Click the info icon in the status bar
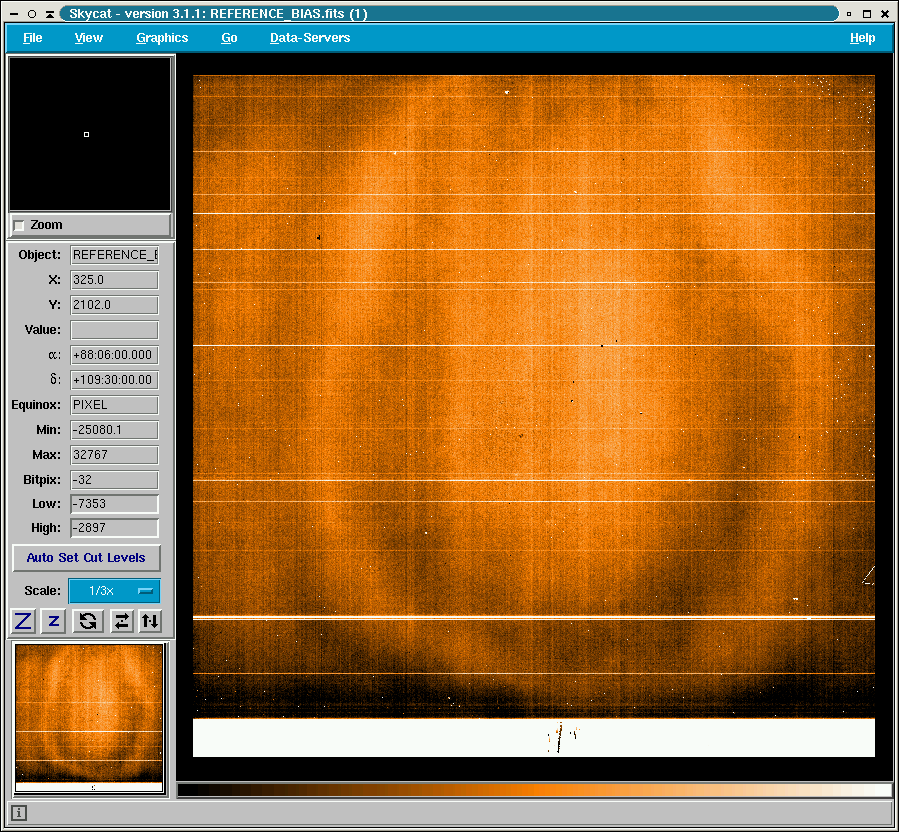This screenshot has height=832, width=899. (x=19, y=813)
